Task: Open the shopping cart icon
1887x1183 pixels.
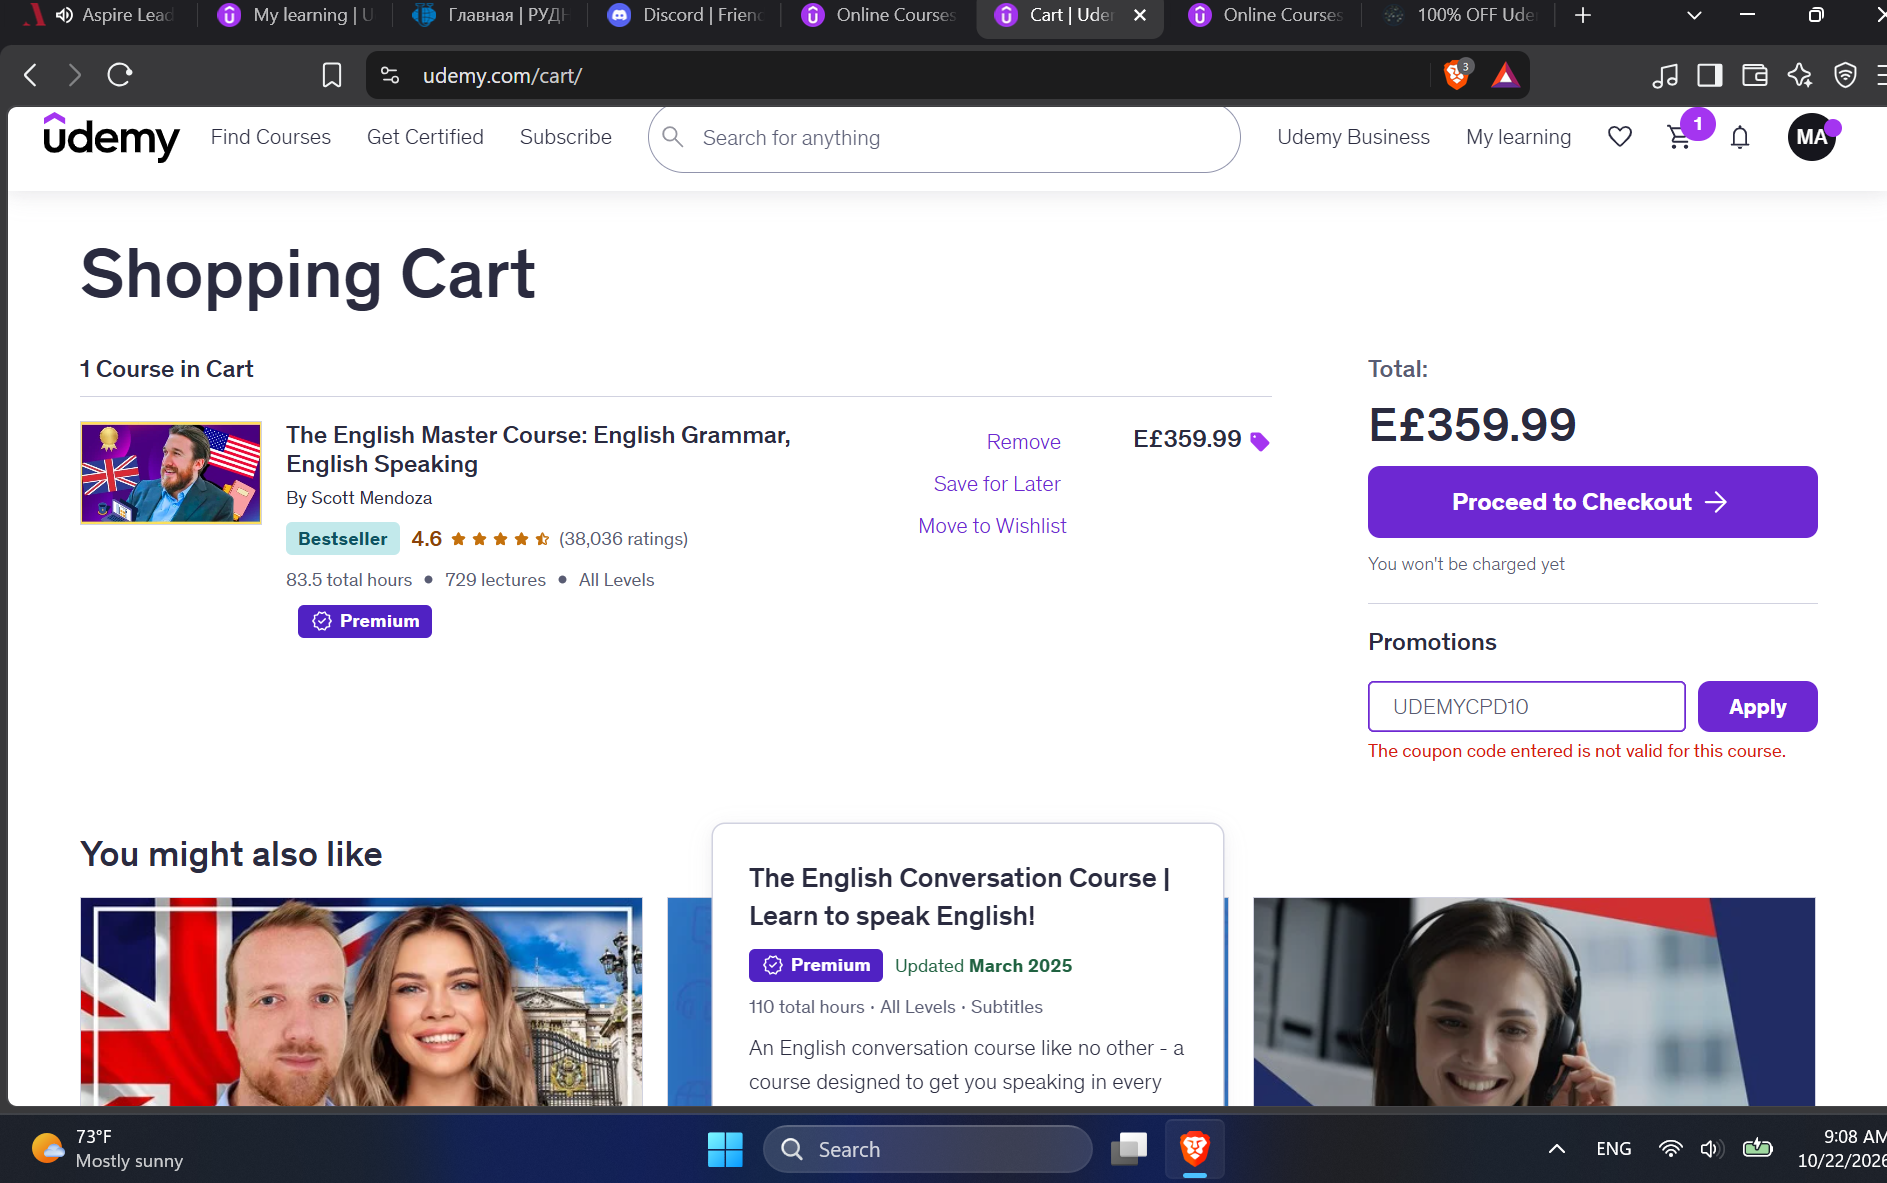Action: [1680, 137]
